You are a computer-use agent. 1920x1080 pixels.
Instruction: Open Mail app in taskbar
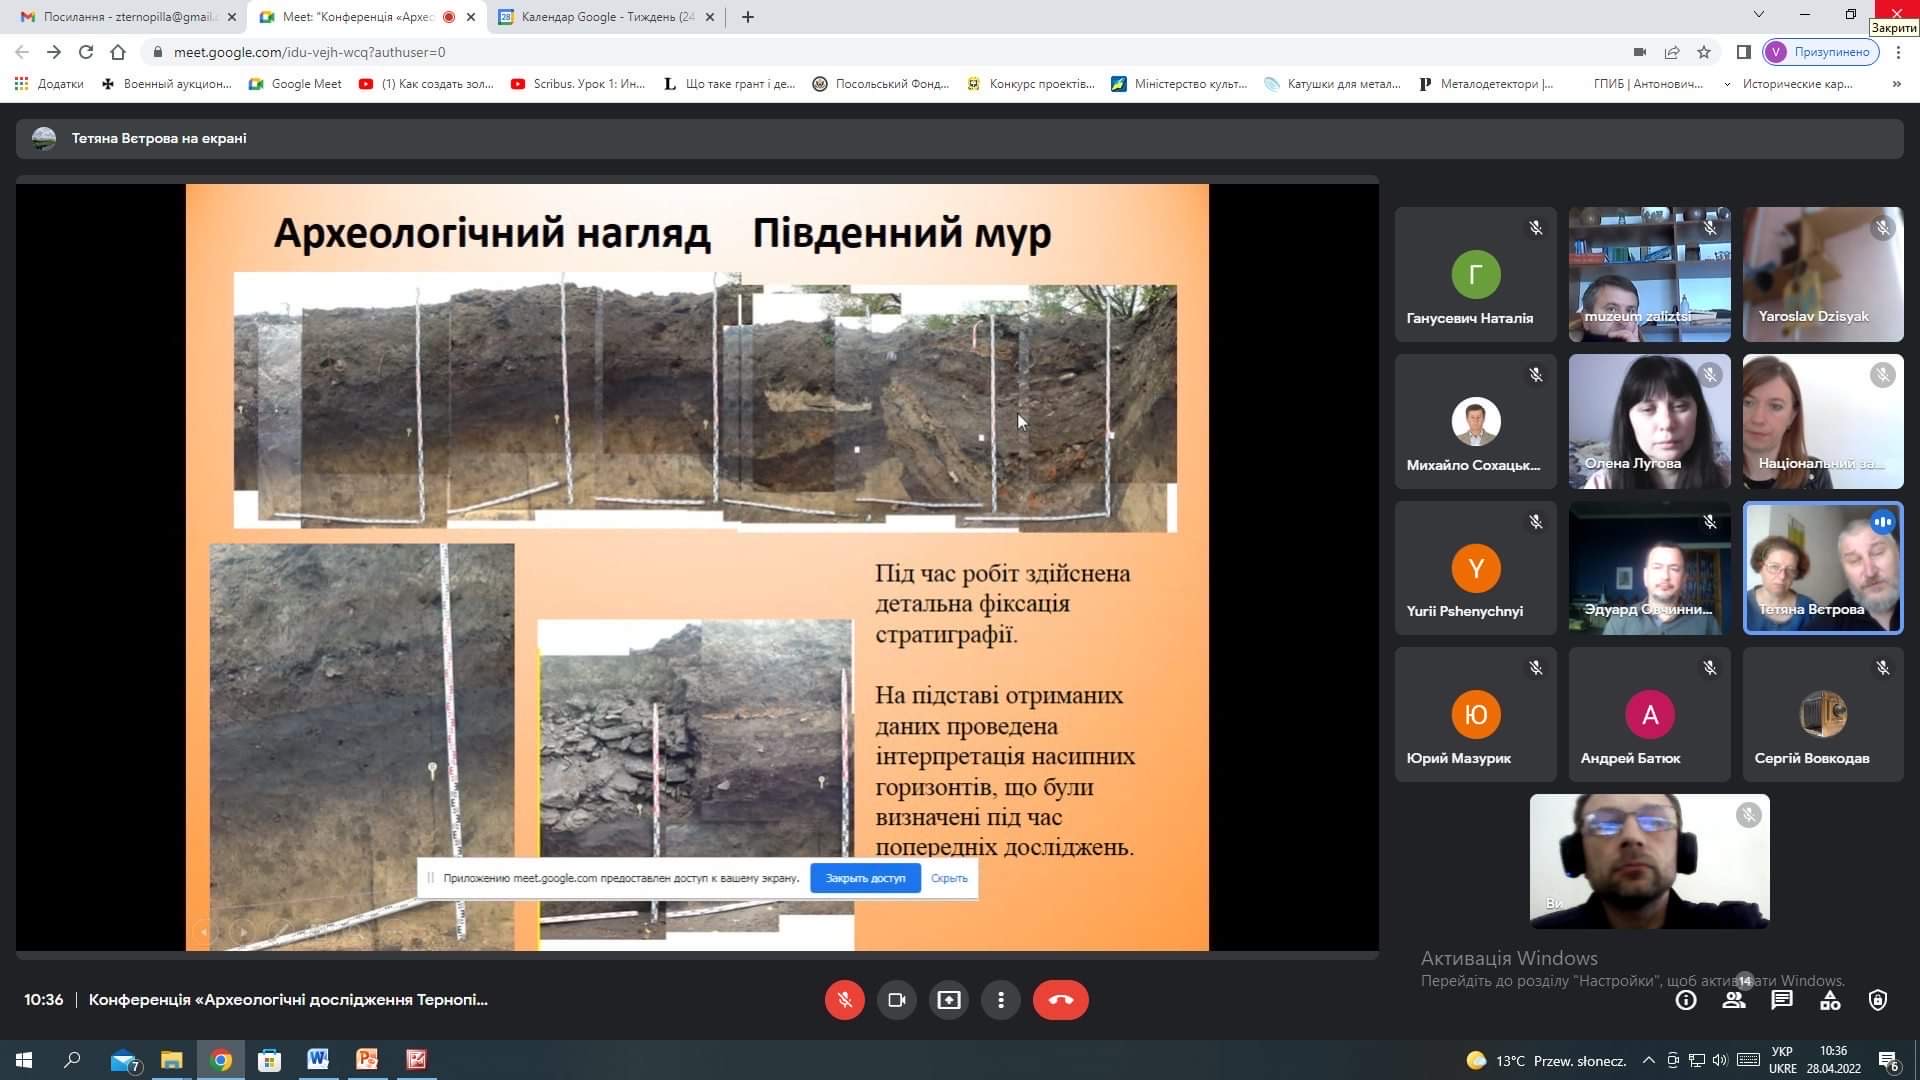tap(125, 1060)
